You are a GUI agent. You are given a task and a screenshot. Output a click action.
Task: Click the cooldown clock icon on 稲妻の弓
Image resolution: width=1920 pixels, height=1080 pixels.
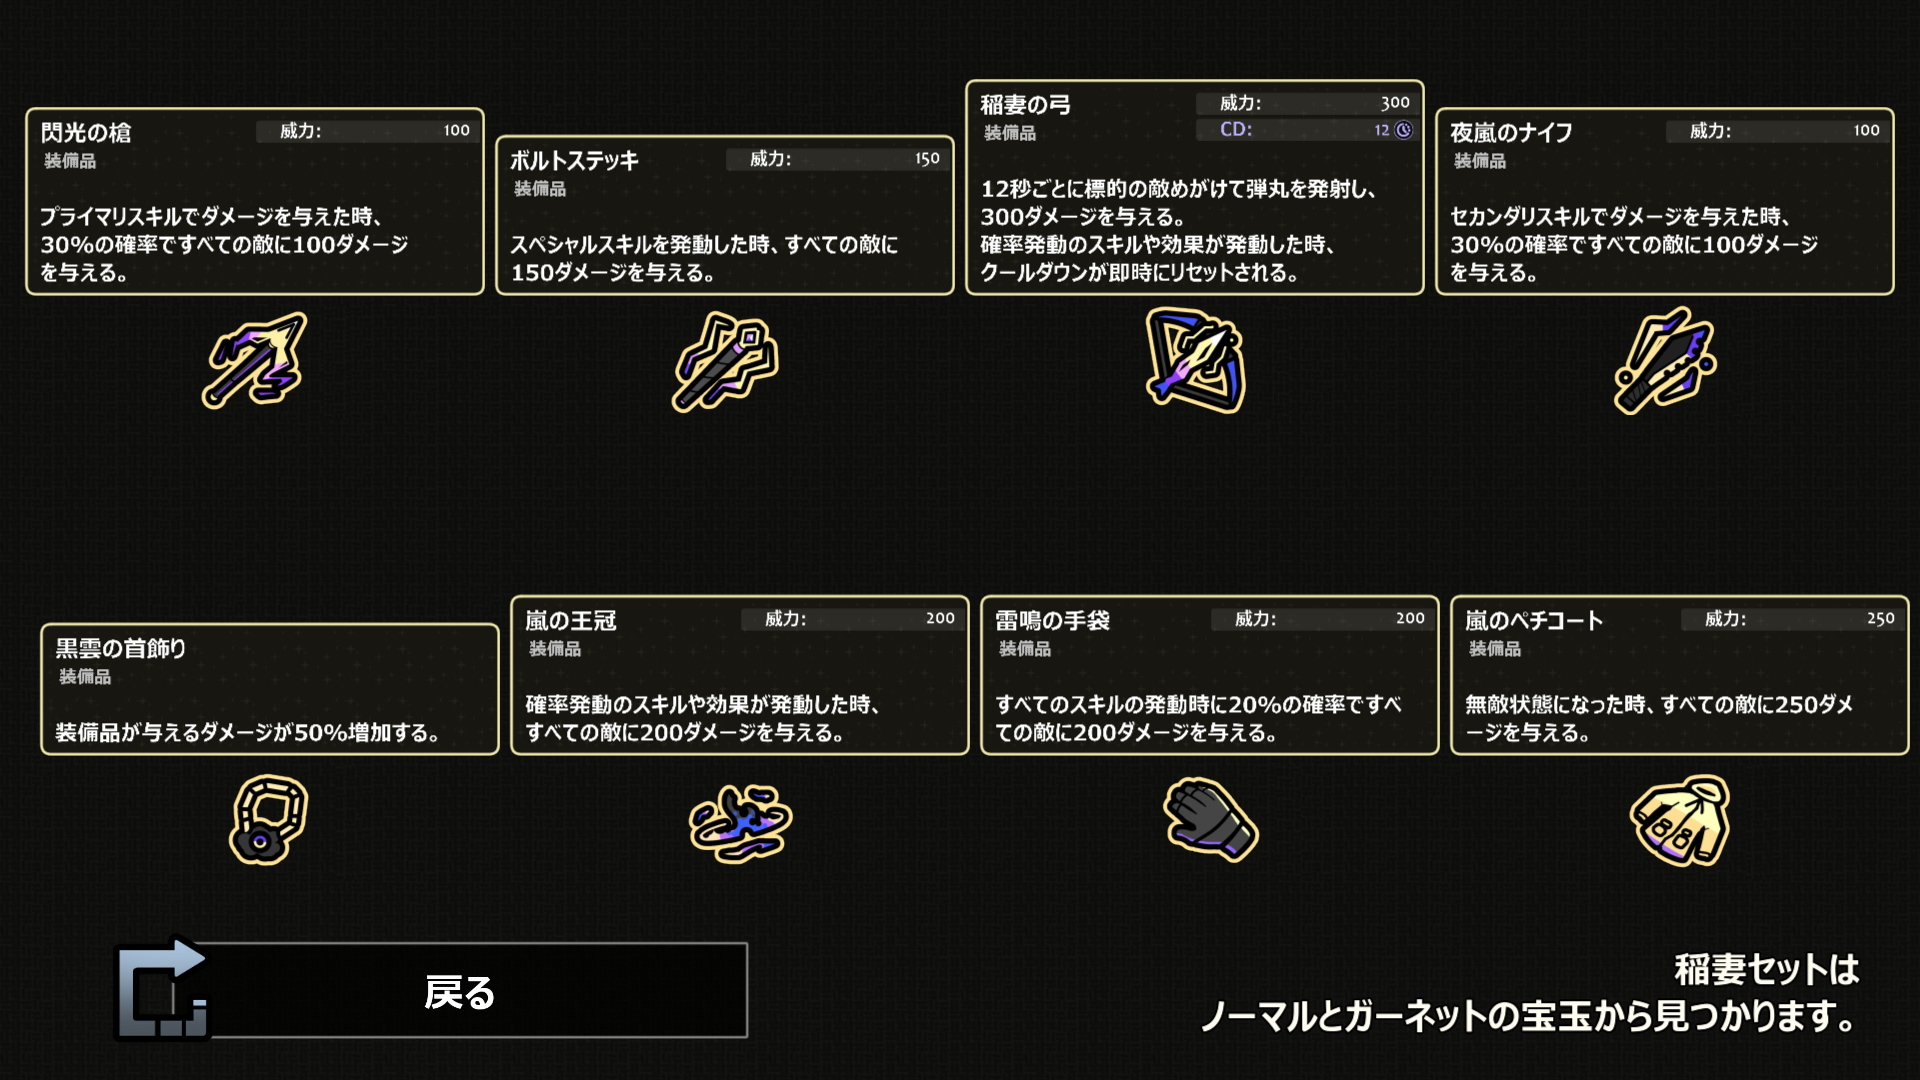1404,130
